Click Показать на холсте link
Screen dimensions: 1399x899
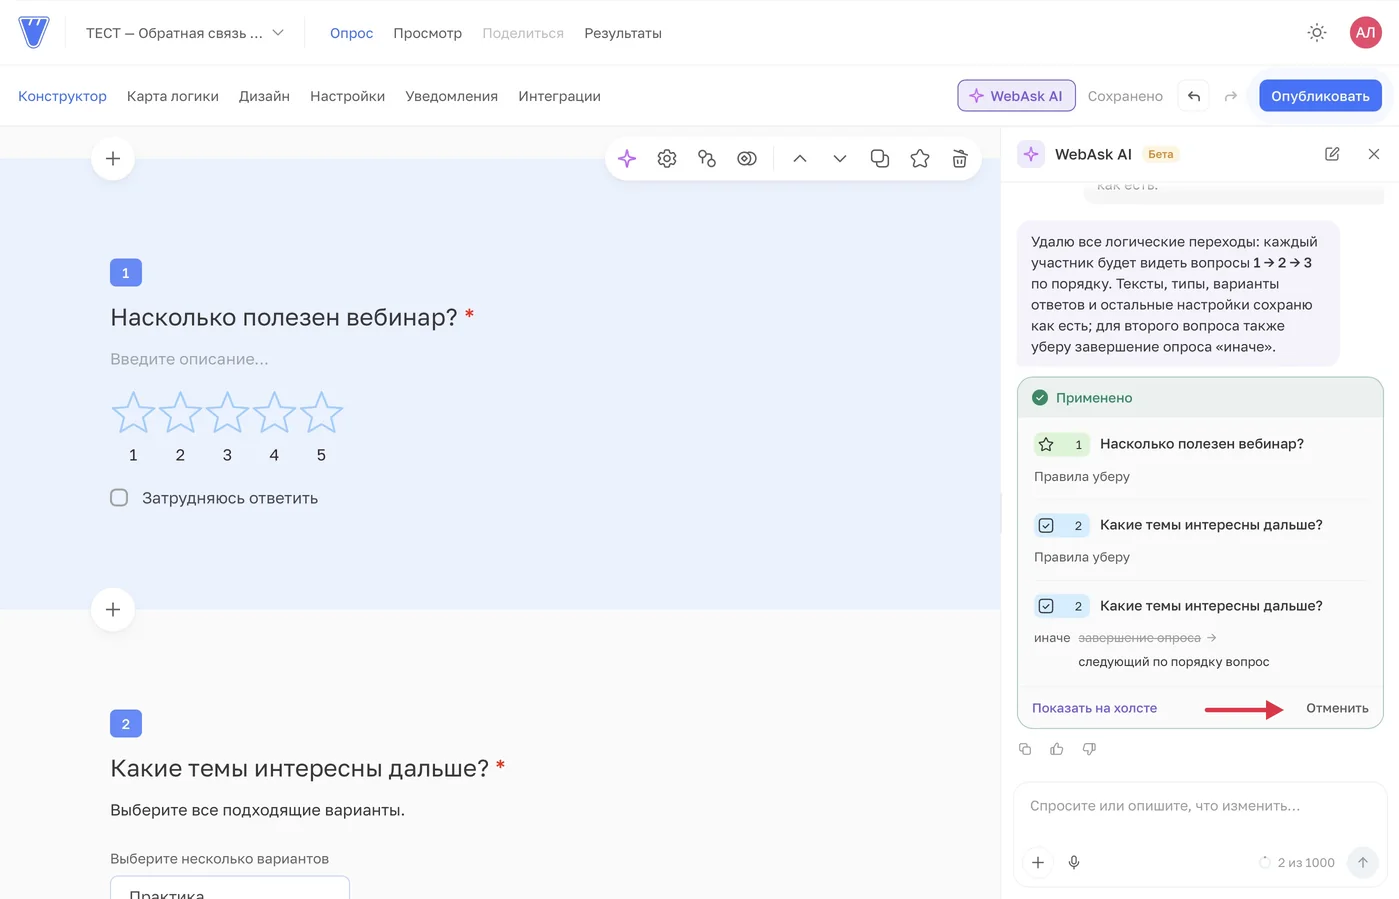pyautogui.click(x=1094, y=708)
